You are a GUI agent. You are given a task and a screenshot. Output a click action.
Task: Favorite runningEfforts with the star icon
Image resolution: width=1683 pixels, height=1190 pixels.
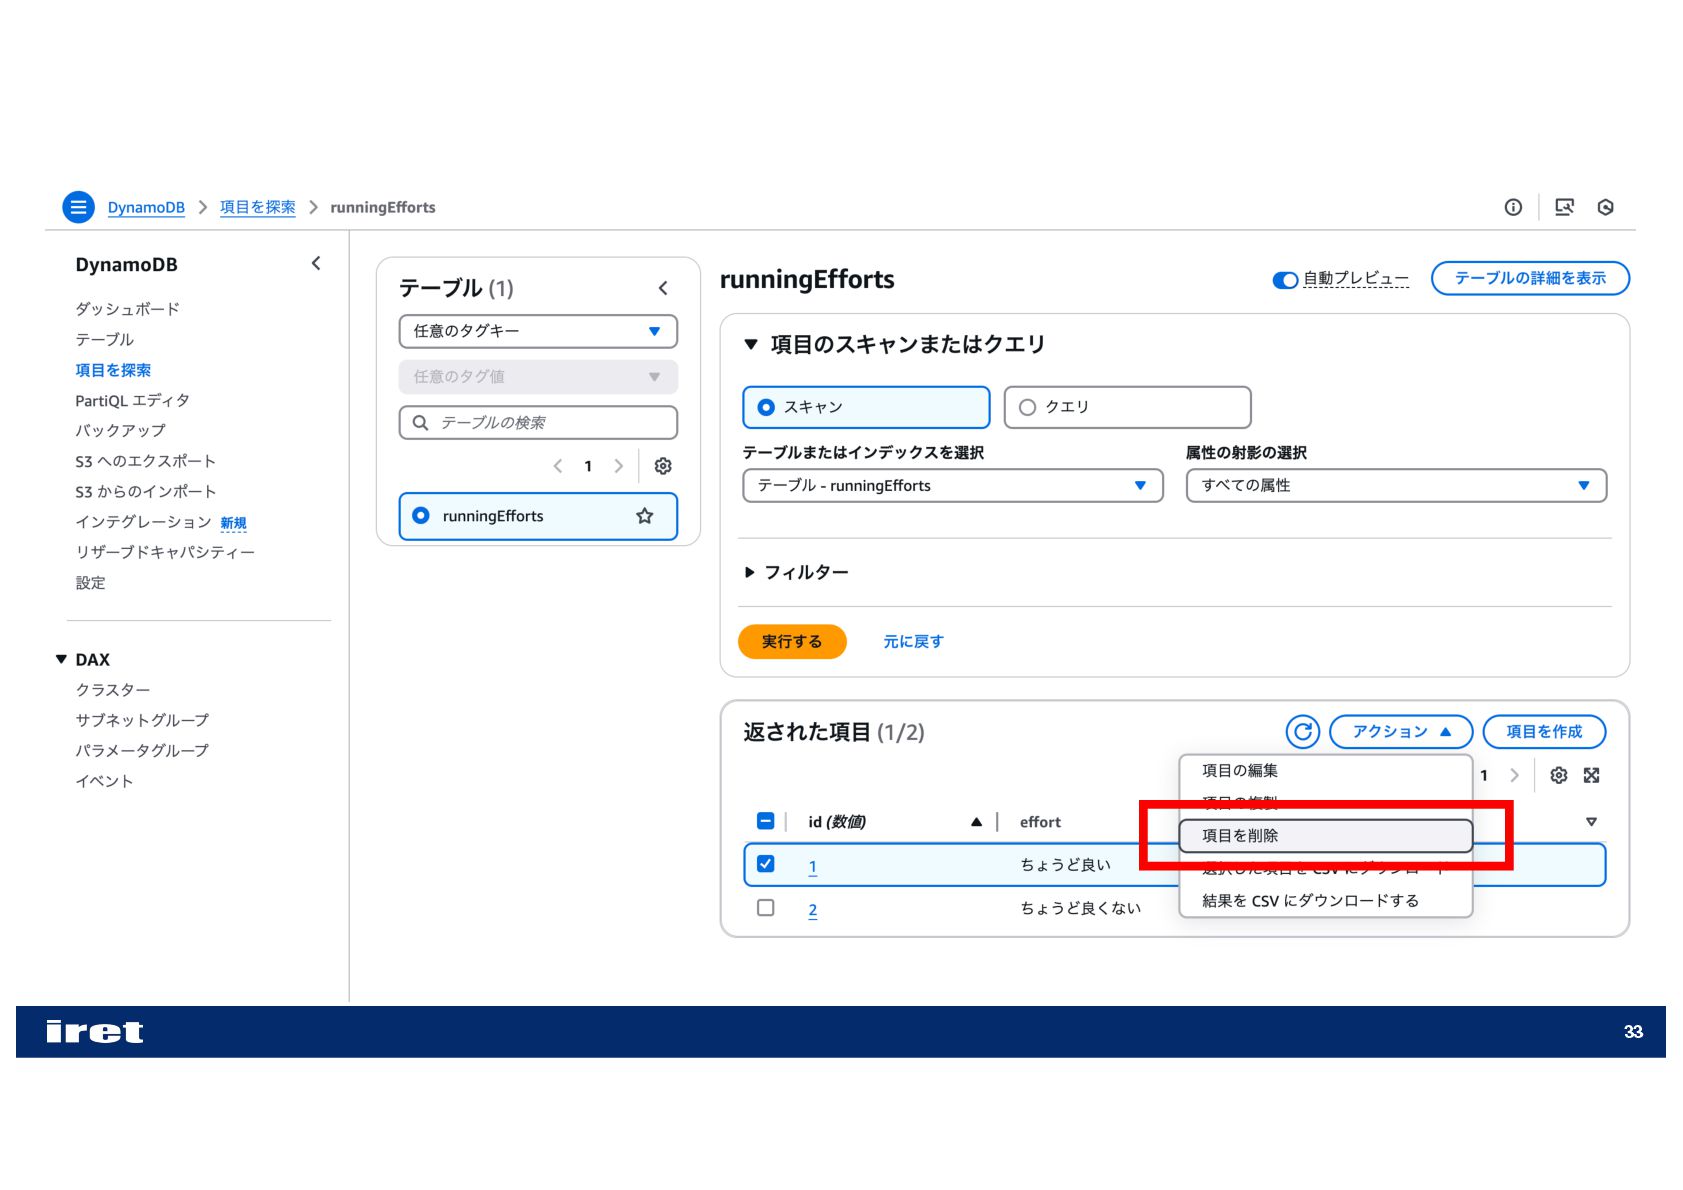click(x=645, y=516)
